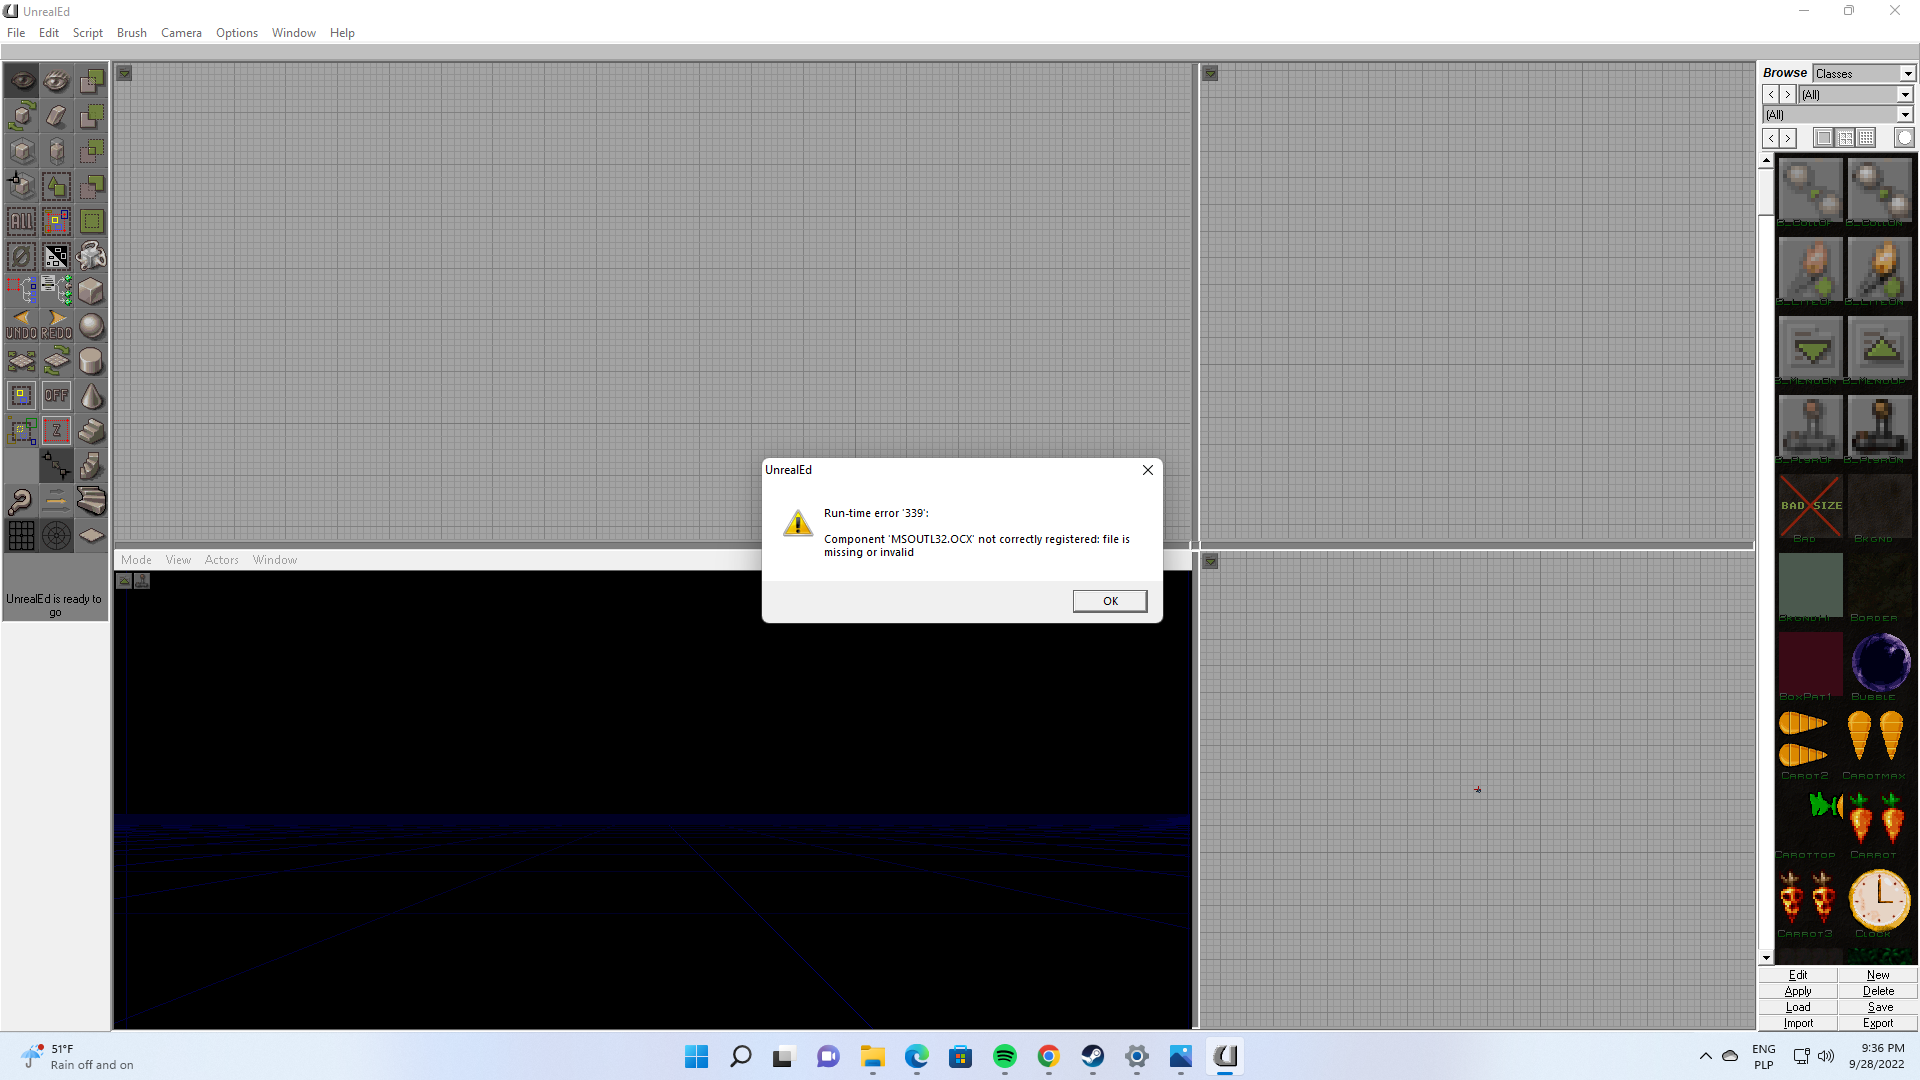Click the Apply button in browser panel
This screenshot has width=1920, height=1080.
[1798, 991]
